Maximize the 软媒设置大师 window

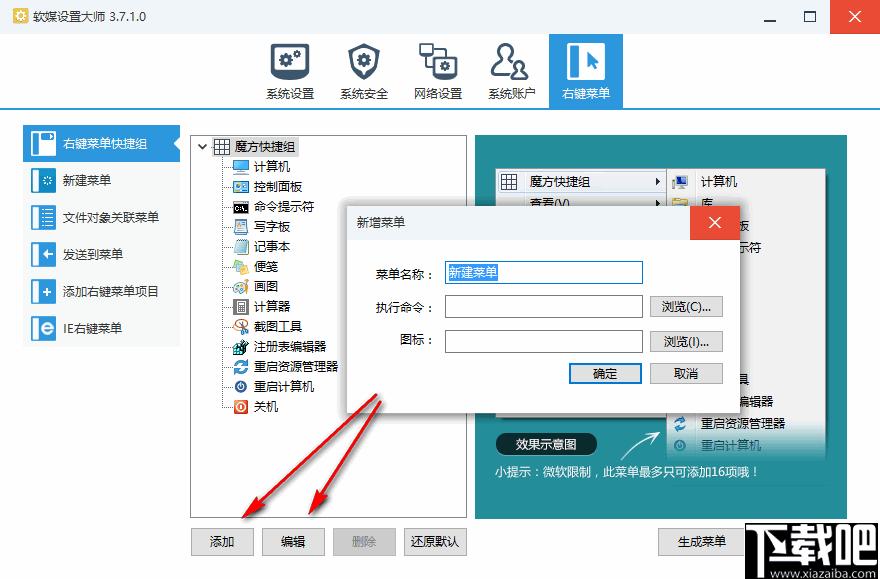(x=810, y=17)
